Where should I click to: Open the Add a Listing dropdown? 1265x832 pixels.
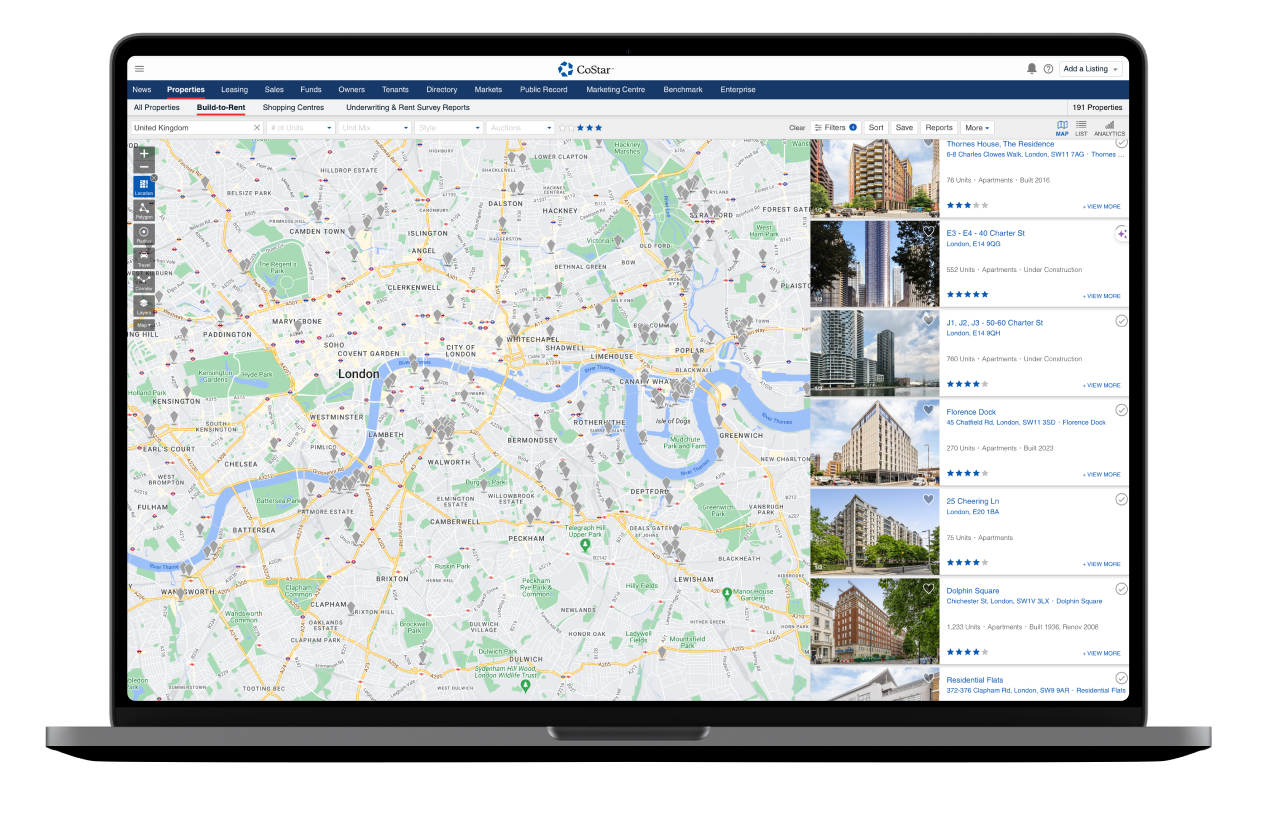1091,69
